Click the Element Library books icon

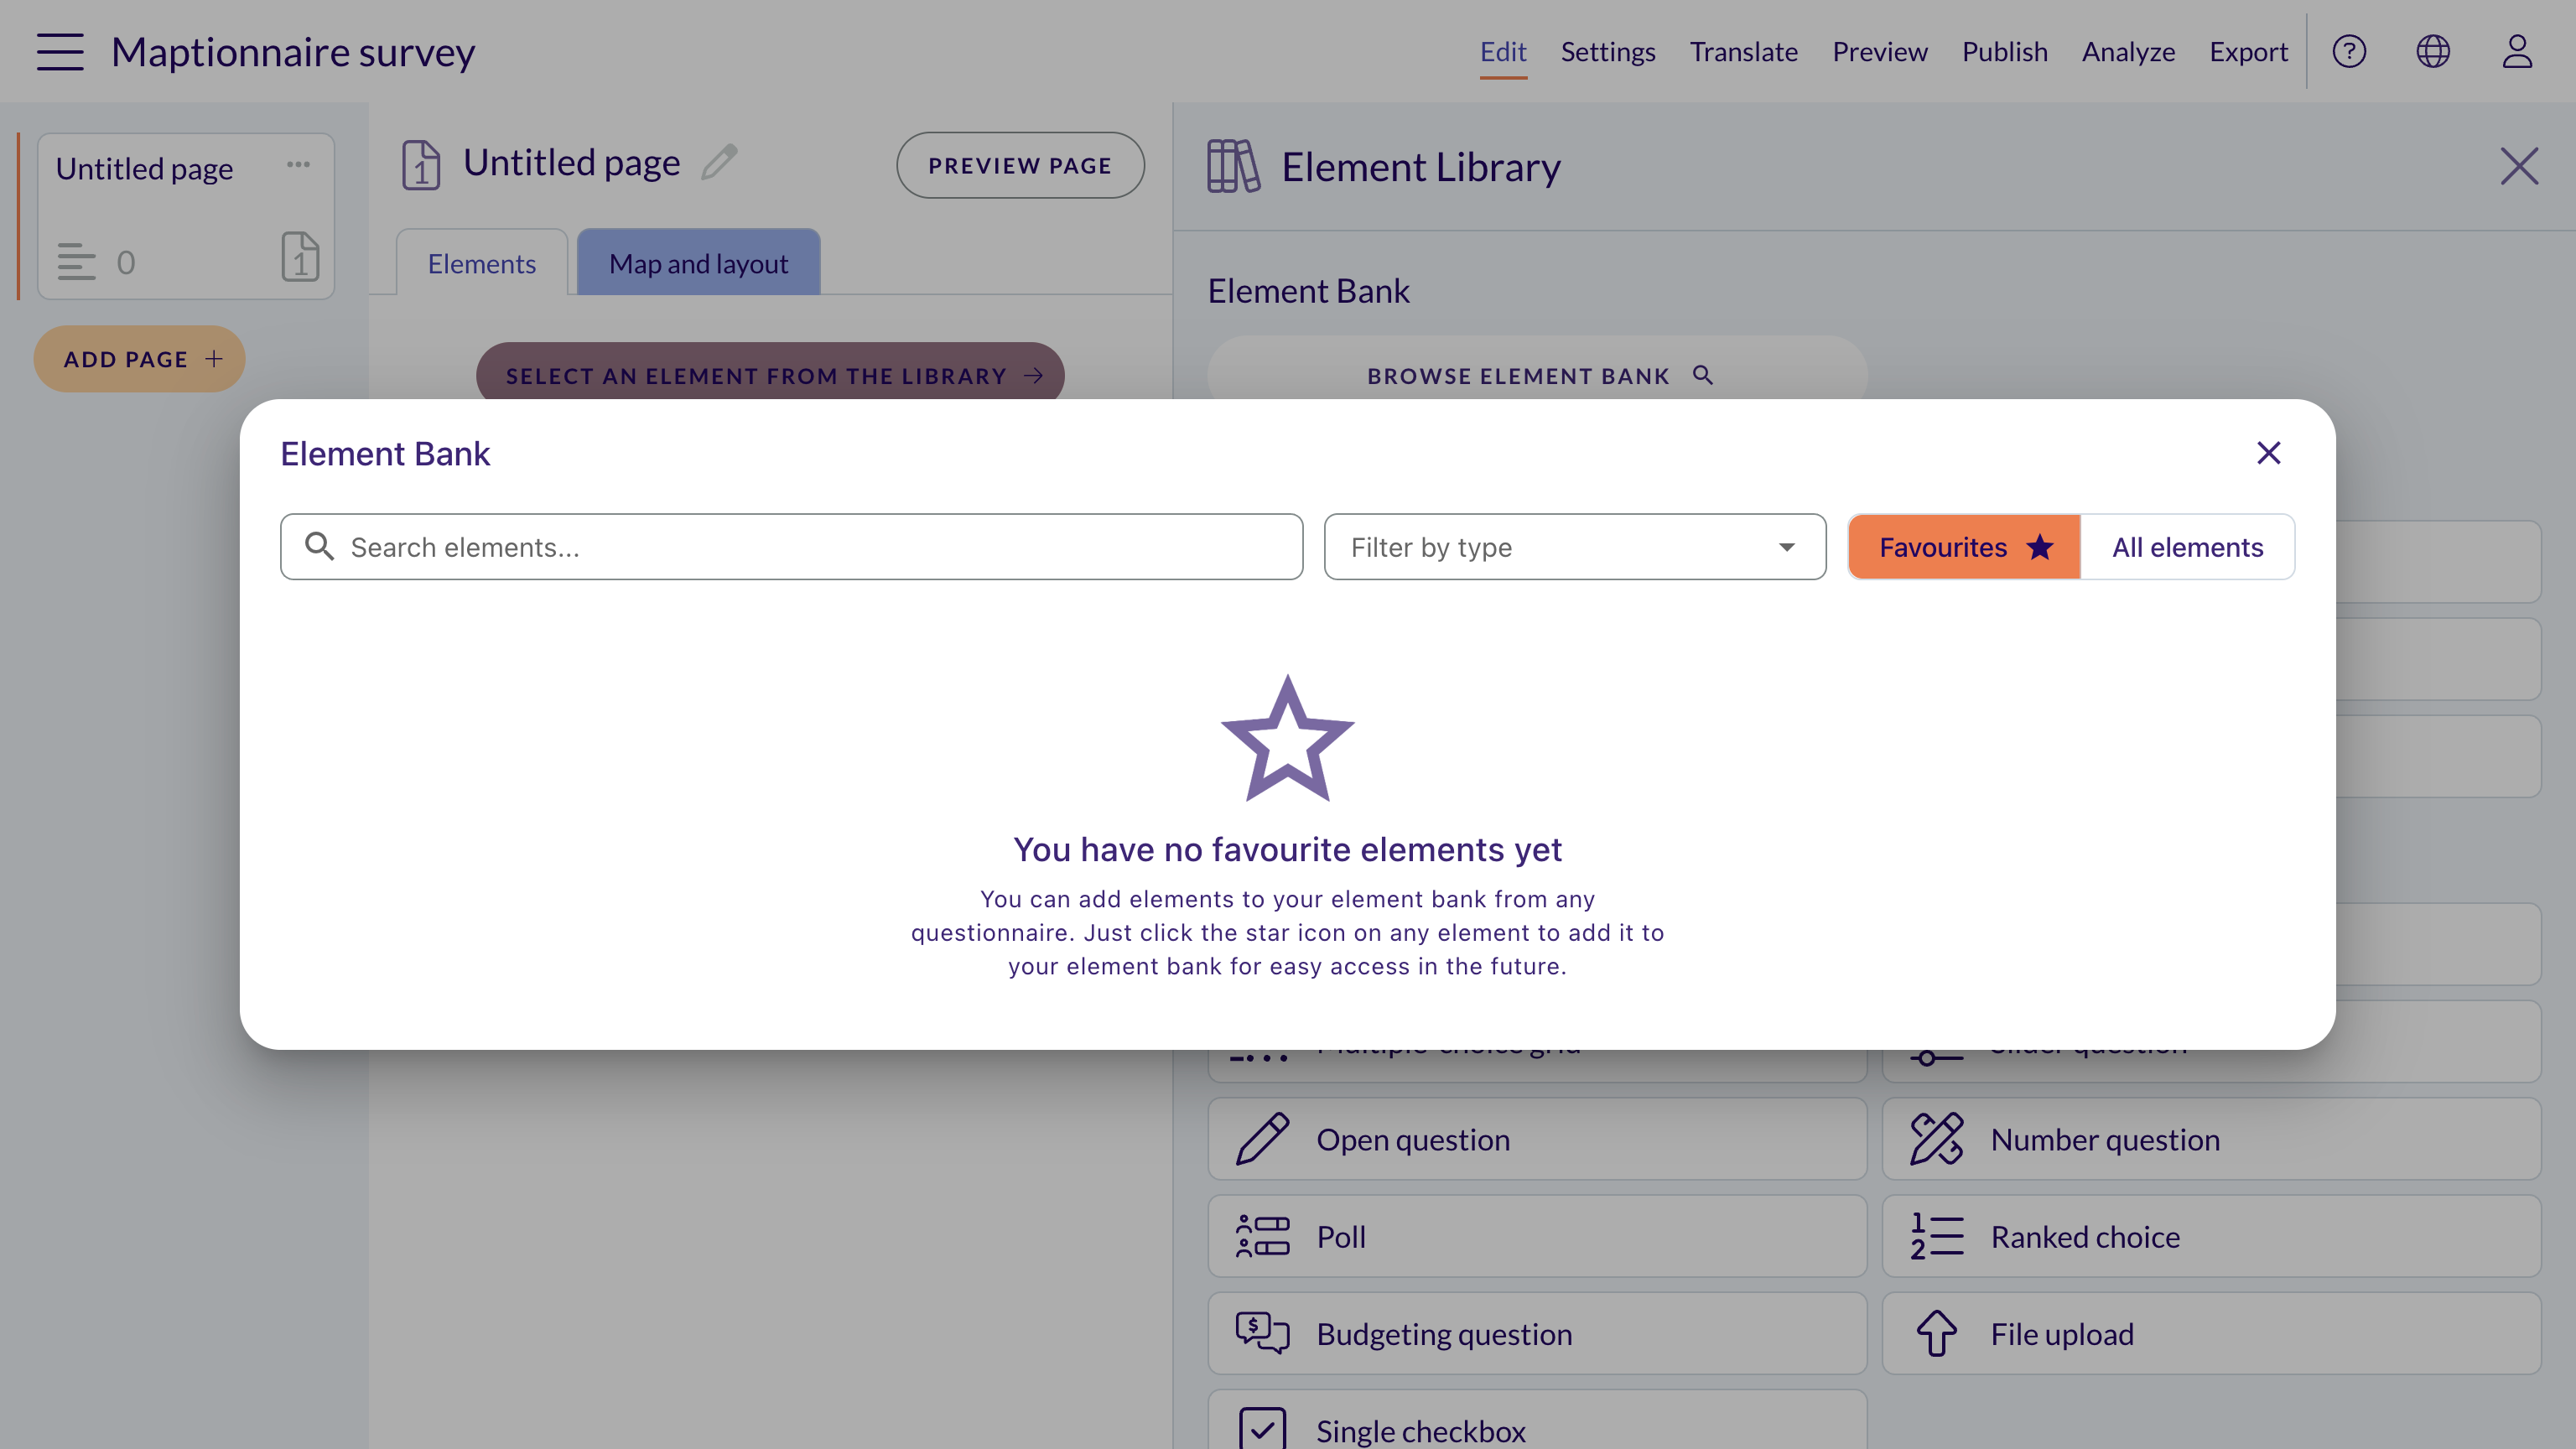coord(1233,166)
